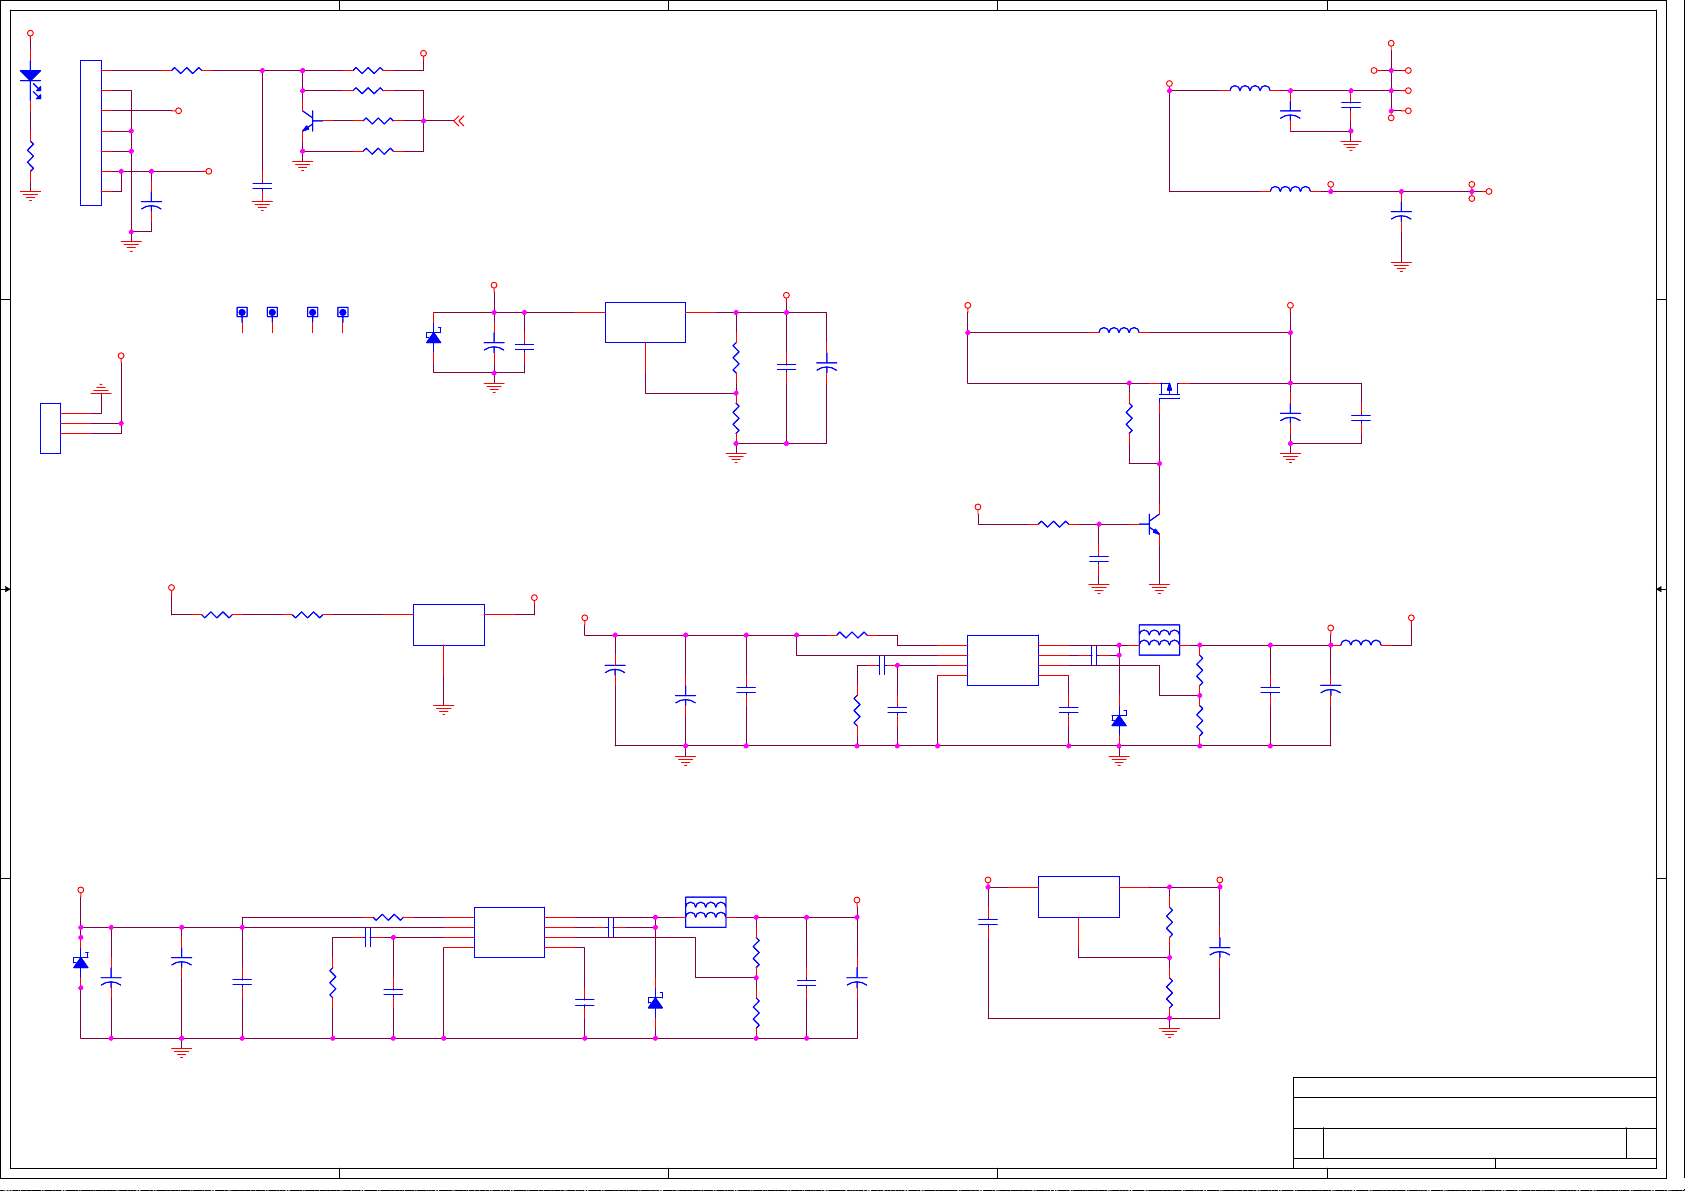Click the resistor wired directly to the three-pin IC
This screenshot has height=1191, width=1685.
[307, 614]
